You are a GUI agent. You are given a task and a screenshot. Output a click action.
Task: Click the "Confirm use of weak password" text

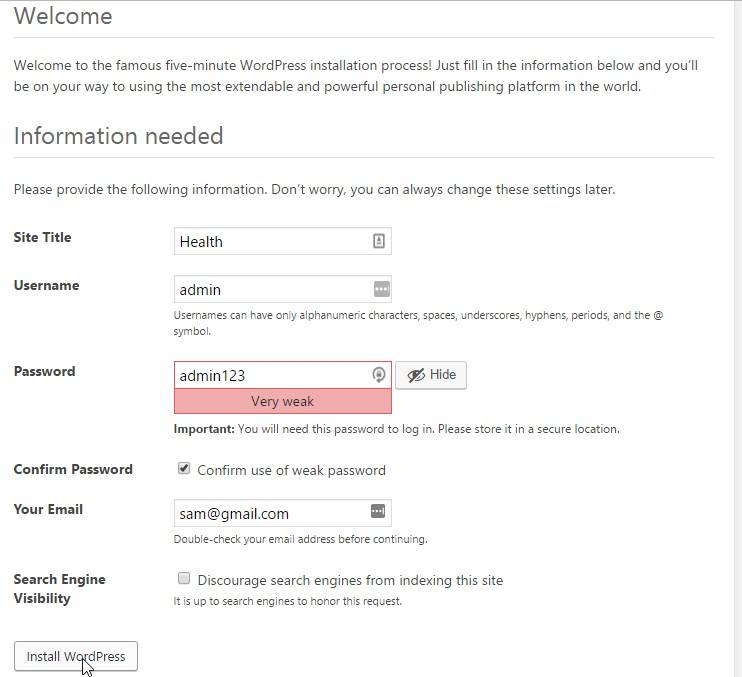click(291, 470)
